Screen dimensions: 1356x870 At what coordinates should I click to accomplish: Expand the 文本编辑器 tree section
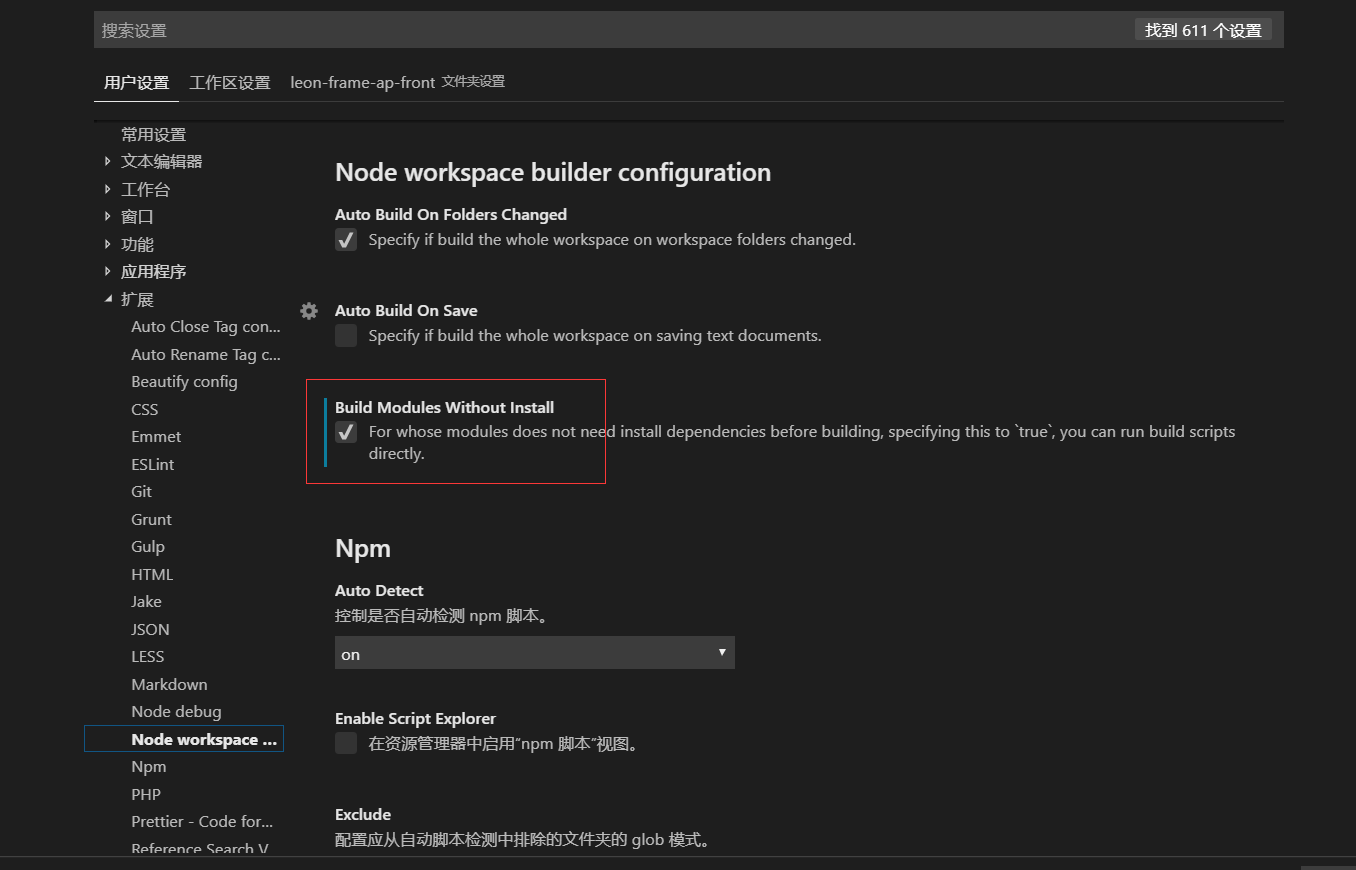click(108, 162)
